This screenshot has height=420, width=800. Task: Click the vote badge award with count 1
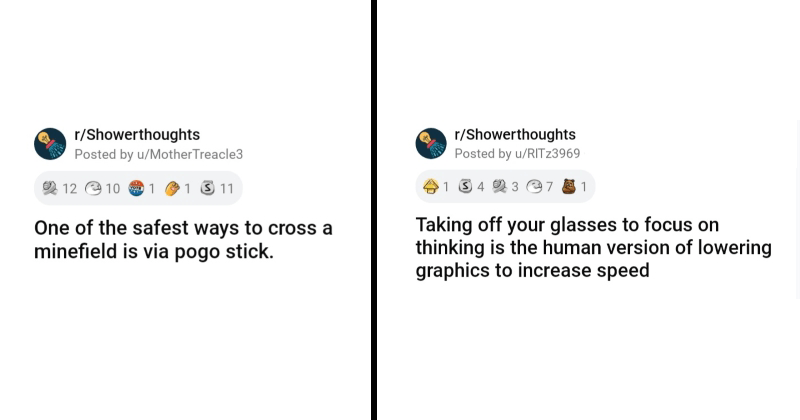[136, 188]
